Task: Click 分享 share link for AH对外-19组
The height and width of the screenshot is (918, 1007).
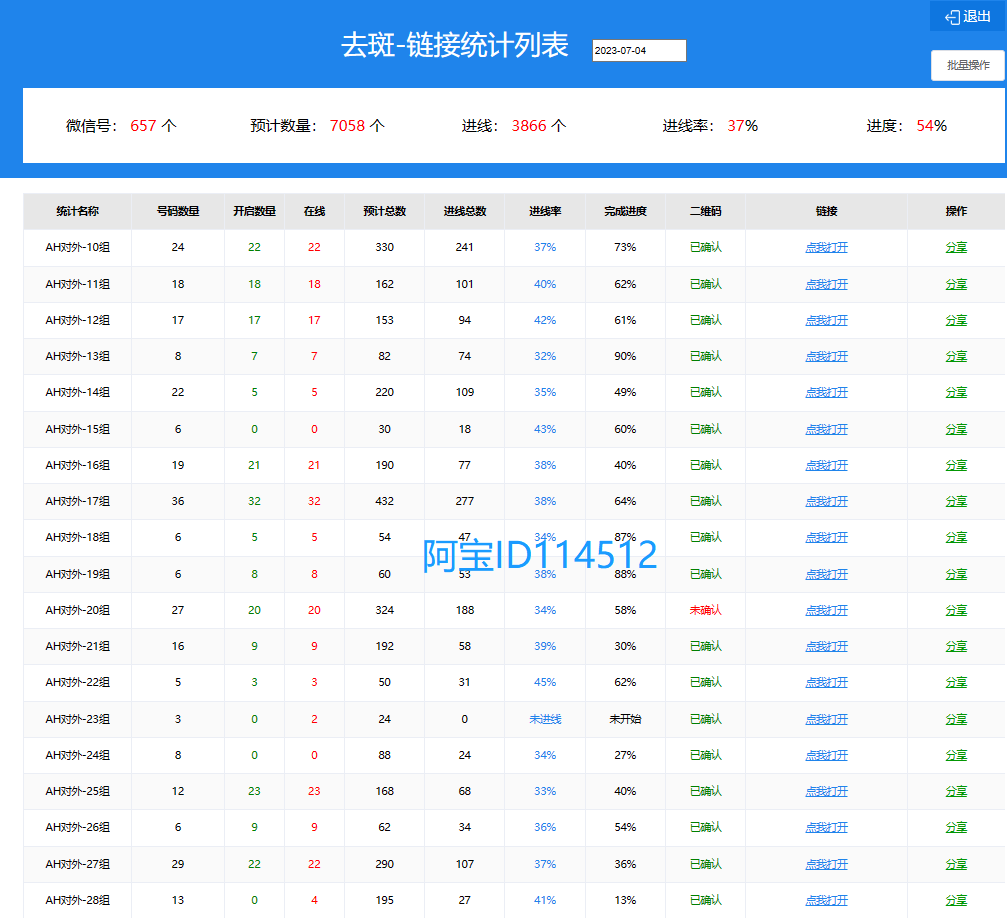Action: (956, 574)
